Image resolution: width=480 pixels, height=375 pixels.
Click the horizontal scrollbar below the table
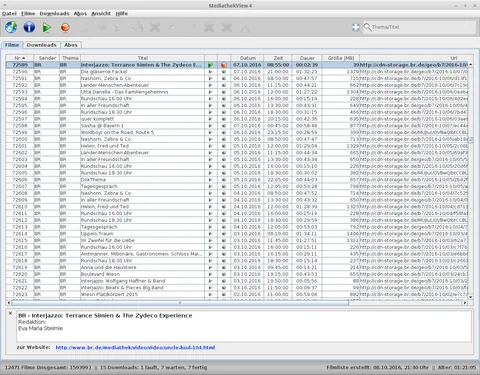180,303
